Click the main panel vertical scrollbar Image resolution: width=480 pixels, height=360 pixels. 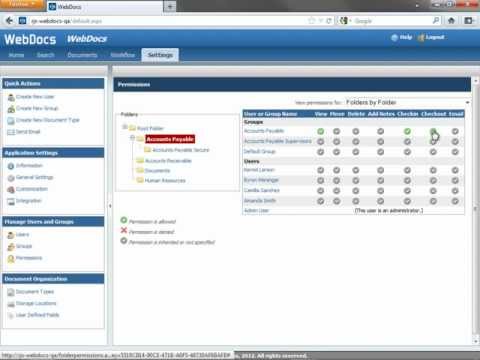(476, 210)
